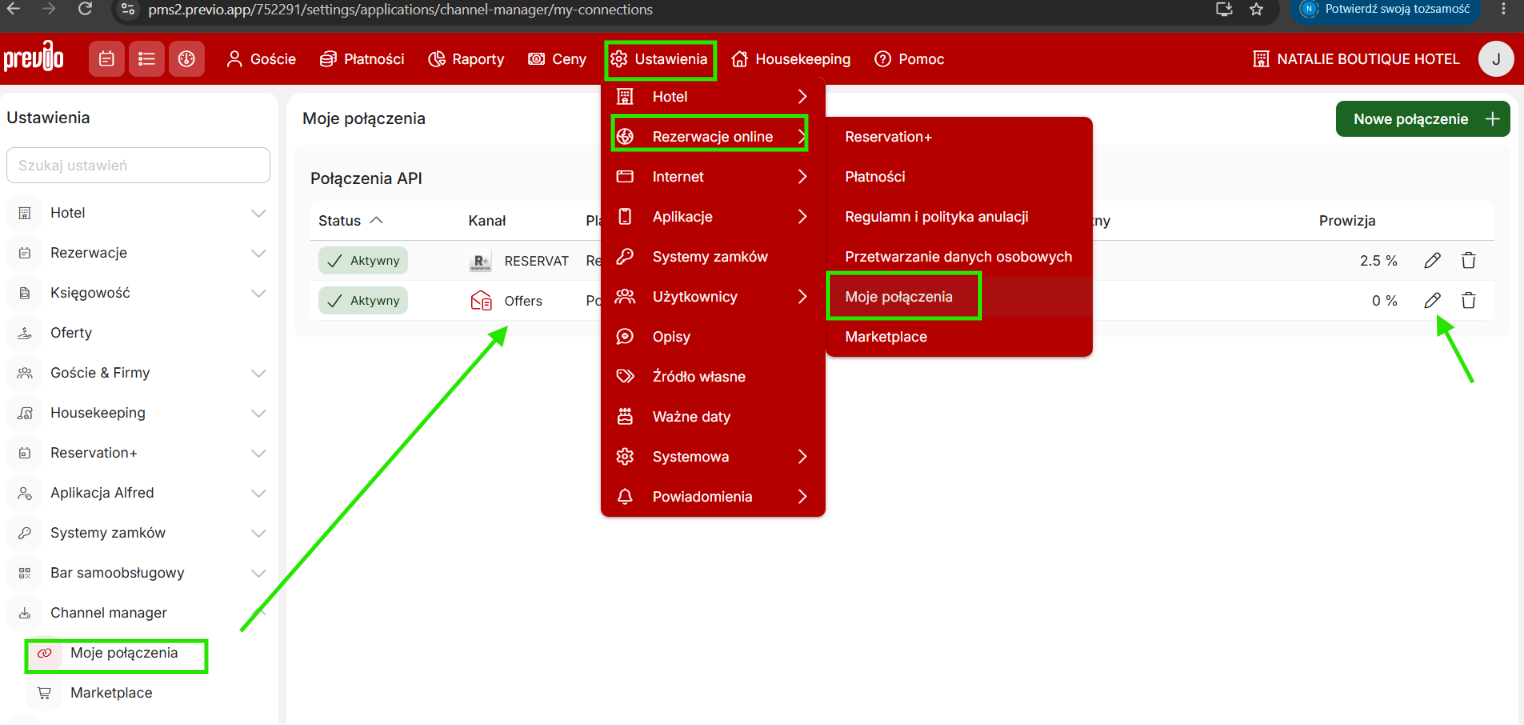Screen dimensions: 1524x725
Task: Open Housekeeping in the top navigation
Action: (791, 59)
